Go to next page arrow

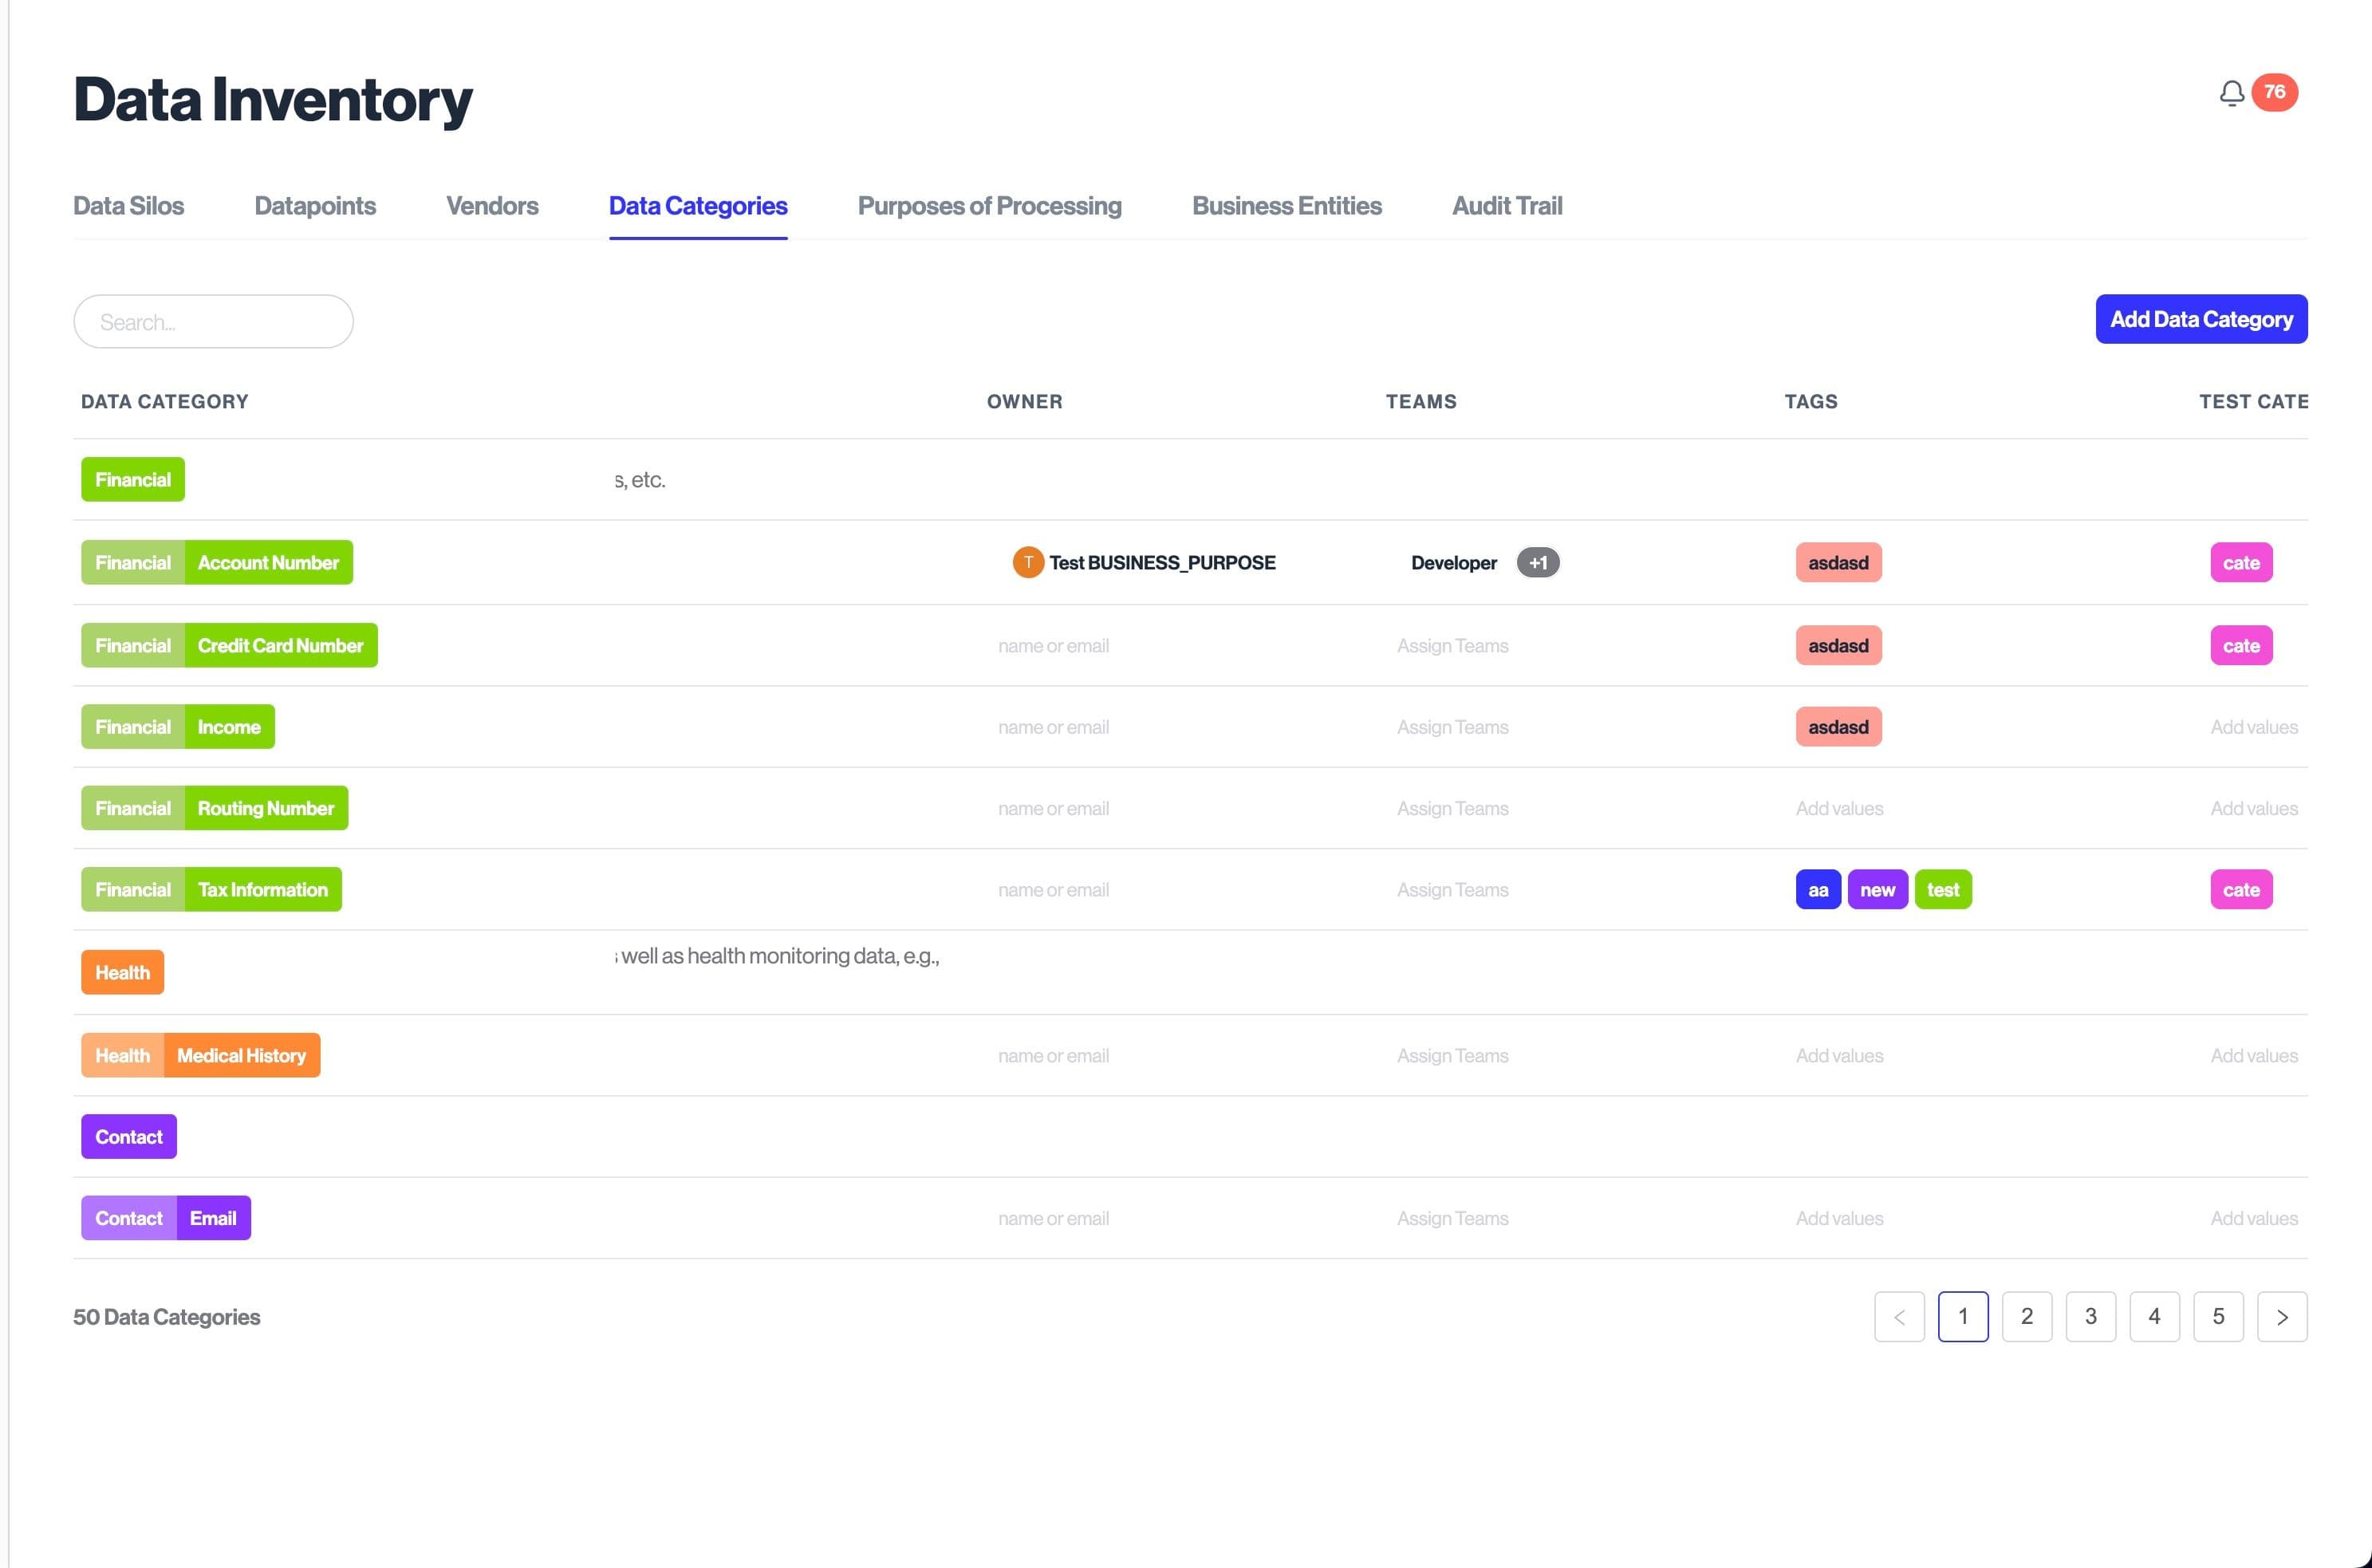[2281, 1316]
